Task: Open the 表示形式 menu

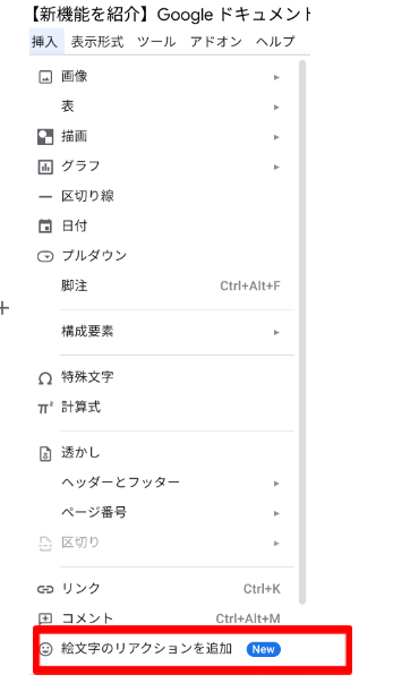Action: click(97, 42)
